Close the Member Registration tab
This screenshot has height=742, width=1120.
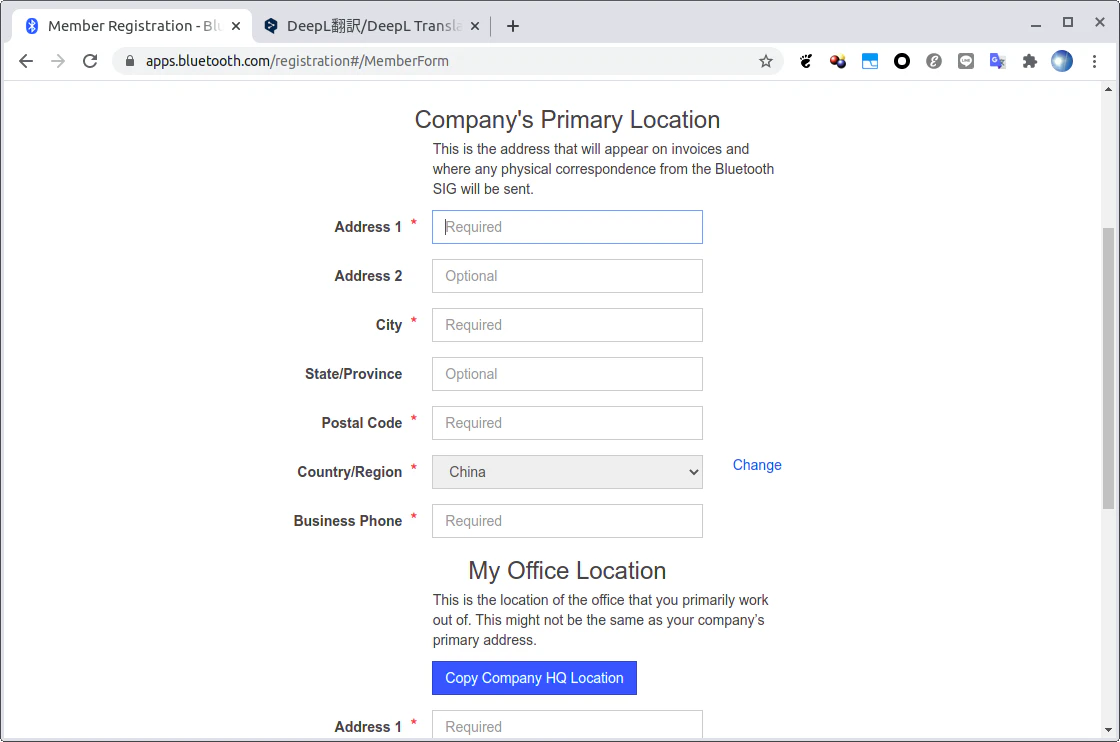coord(236,26)
